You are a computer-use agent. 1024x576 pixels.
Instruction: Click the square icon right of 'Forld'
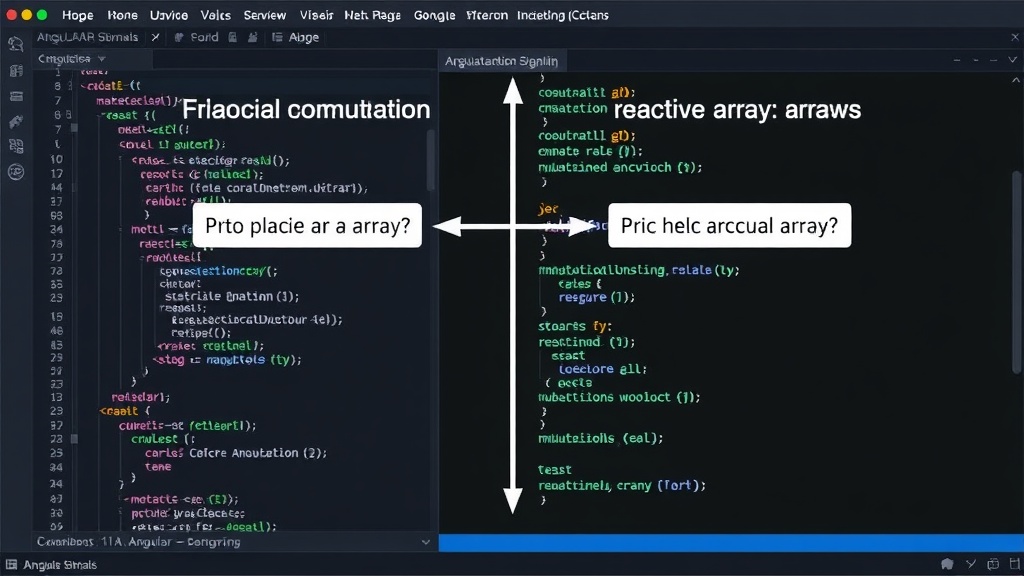232,37
